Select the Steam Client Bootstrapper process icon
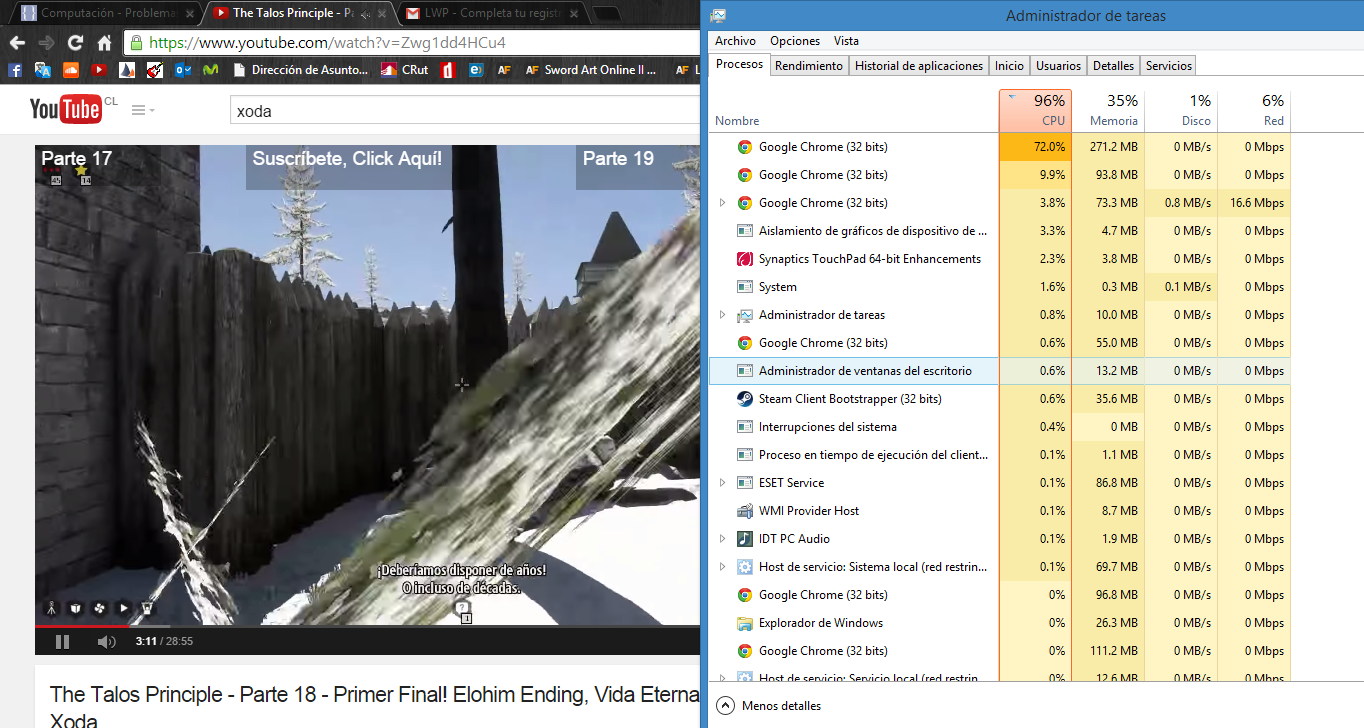The height and width of the screenshot is (728, 1364). (744, 399)
